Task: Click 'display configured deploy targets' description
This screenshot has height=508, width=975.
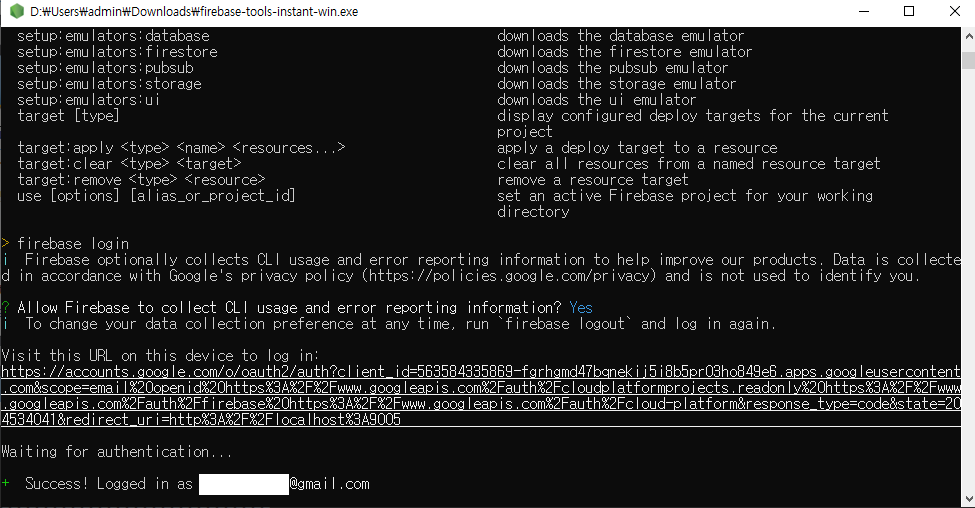Action: (693, 124)
